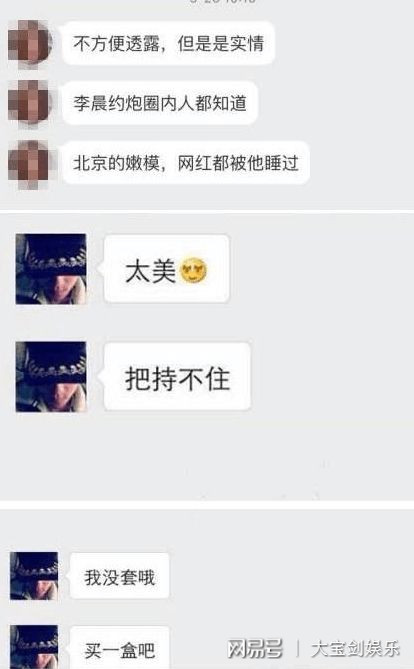Click the 网易号 watermark logo
Image resolution: width=414 pixels, height=669 pixels.
click(255, 649)
